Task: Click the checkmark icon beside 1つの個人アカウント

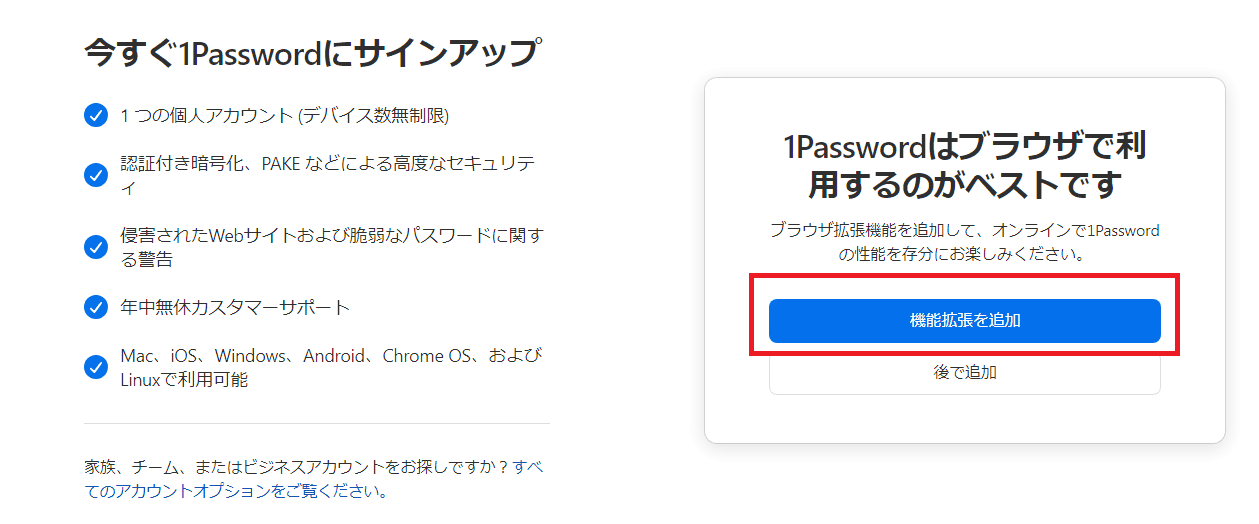Action: point(96,115)
